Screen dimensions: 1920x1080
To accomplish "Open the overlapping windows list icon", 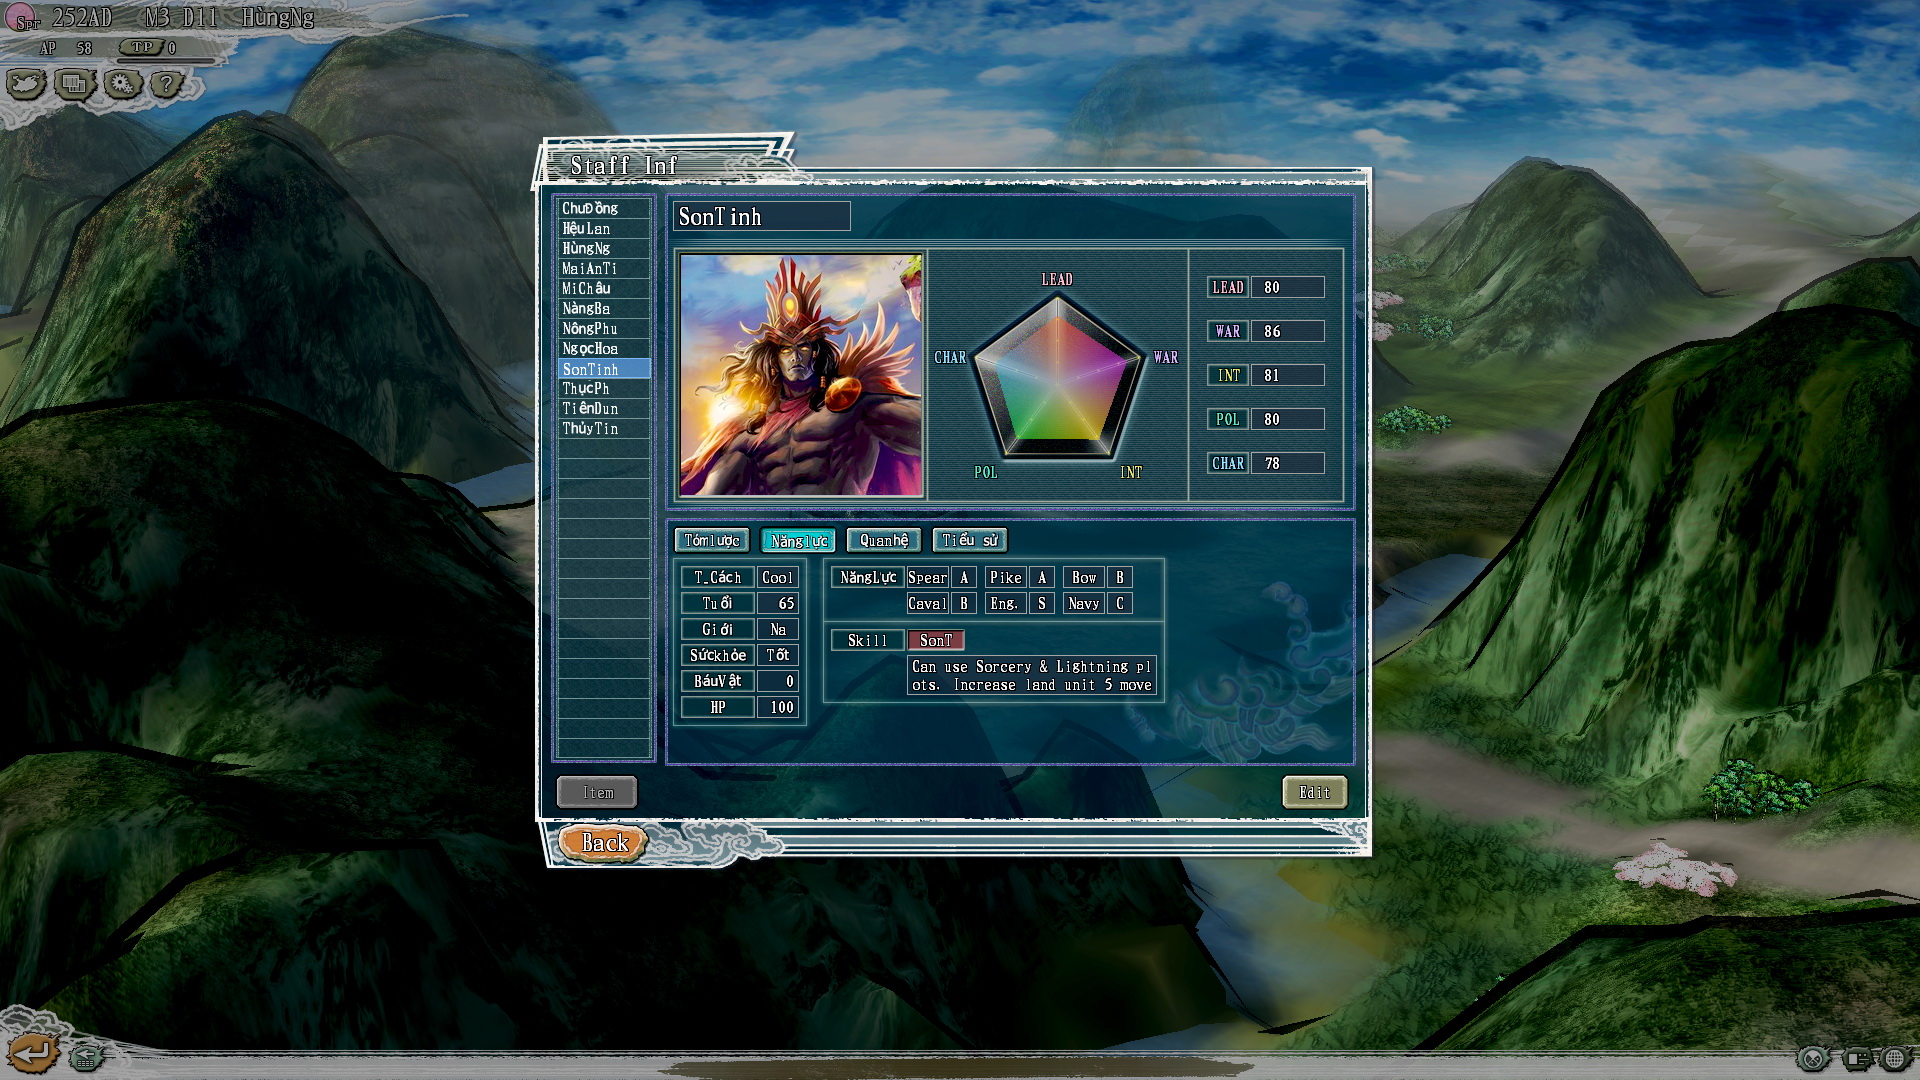I will (x=74, y=84).
